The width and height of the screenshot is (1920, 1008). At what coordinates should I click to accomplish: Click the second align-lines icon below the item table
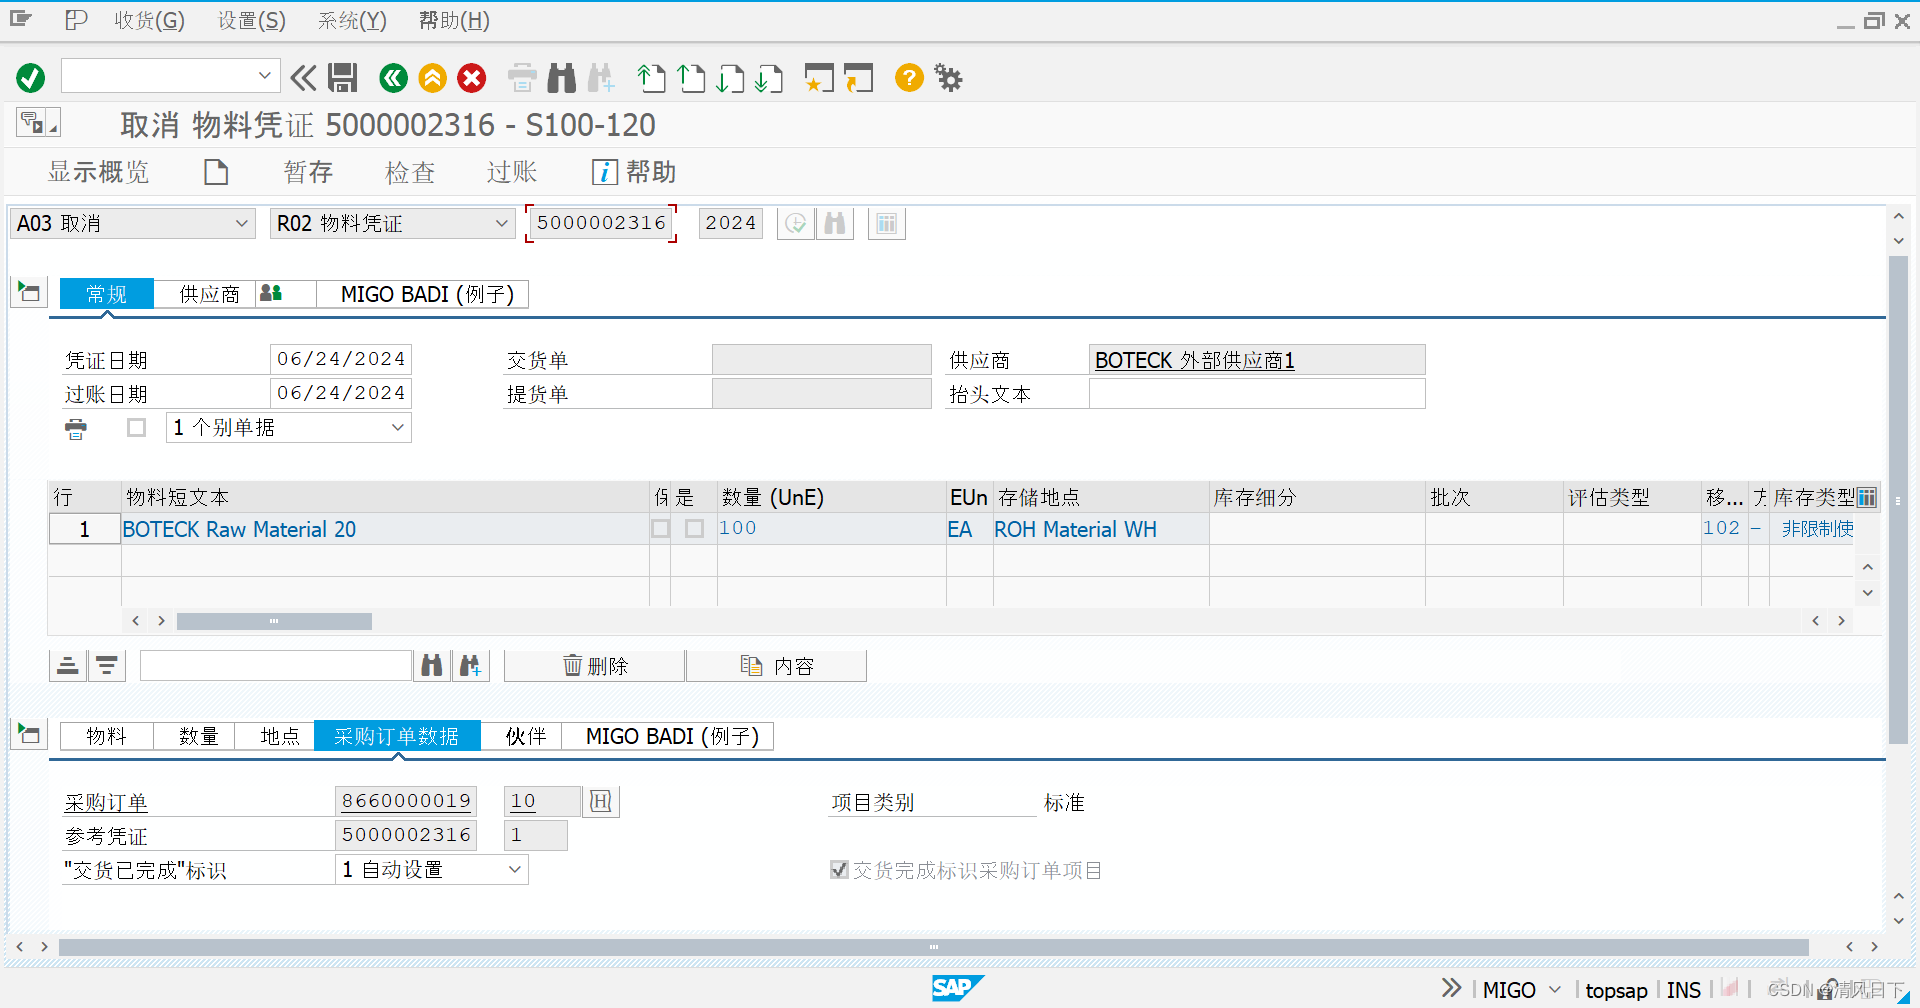point(107,665)
